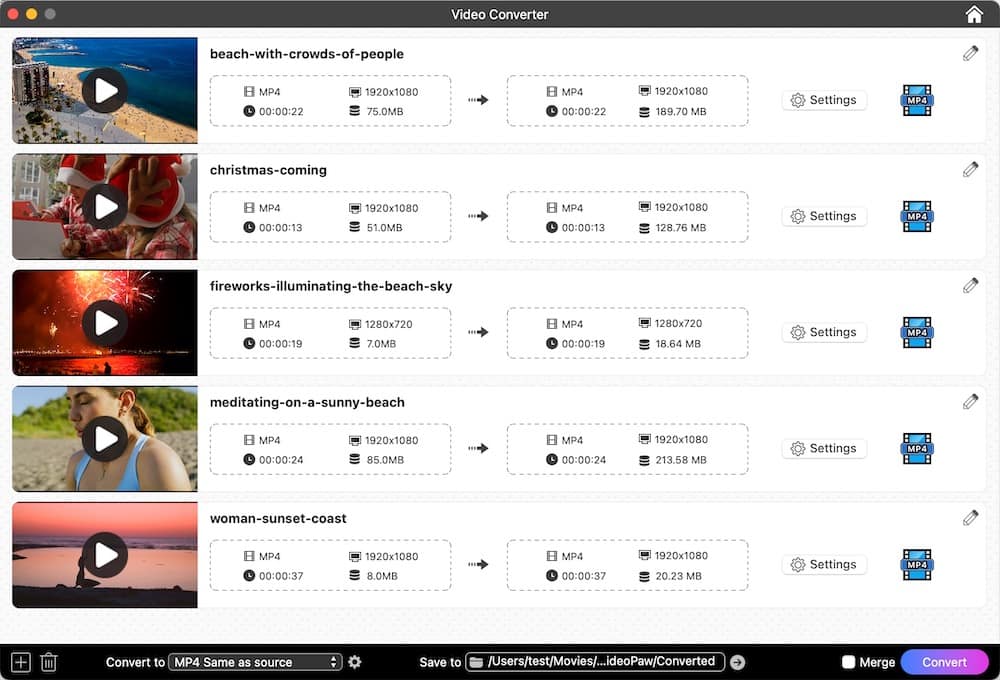This screenshot has height=680, width=1000.
Task: Play the beach-with-crowds-of-people preview
Action: click(x=104, y=90)
